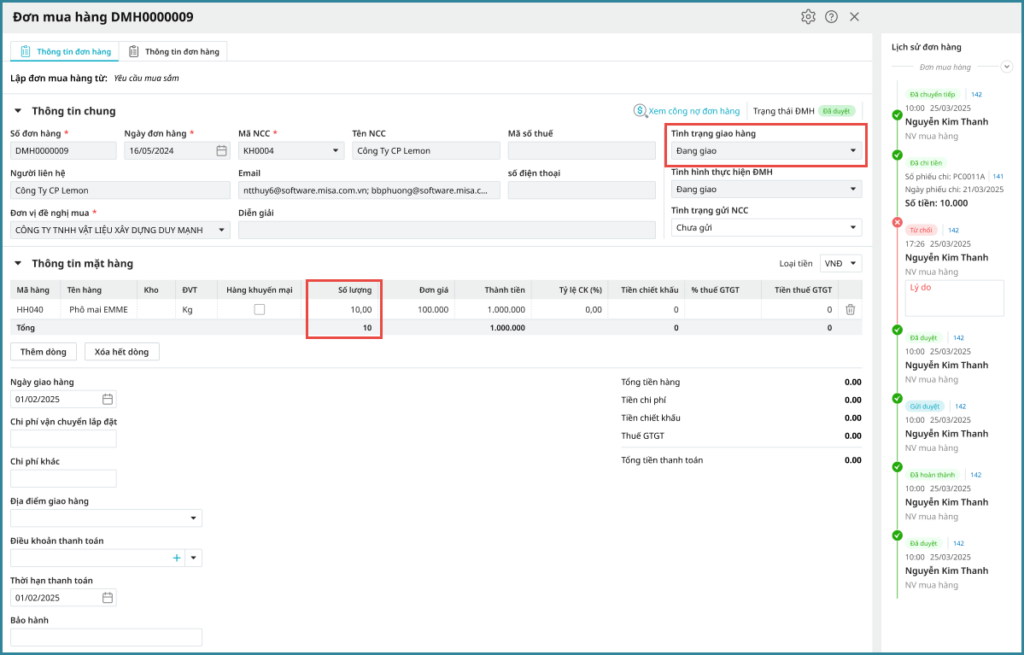This screenshot has width=1024, height=655.
Task: Collapse the Thông tin chung section
Action: click(x=18, y=111)
